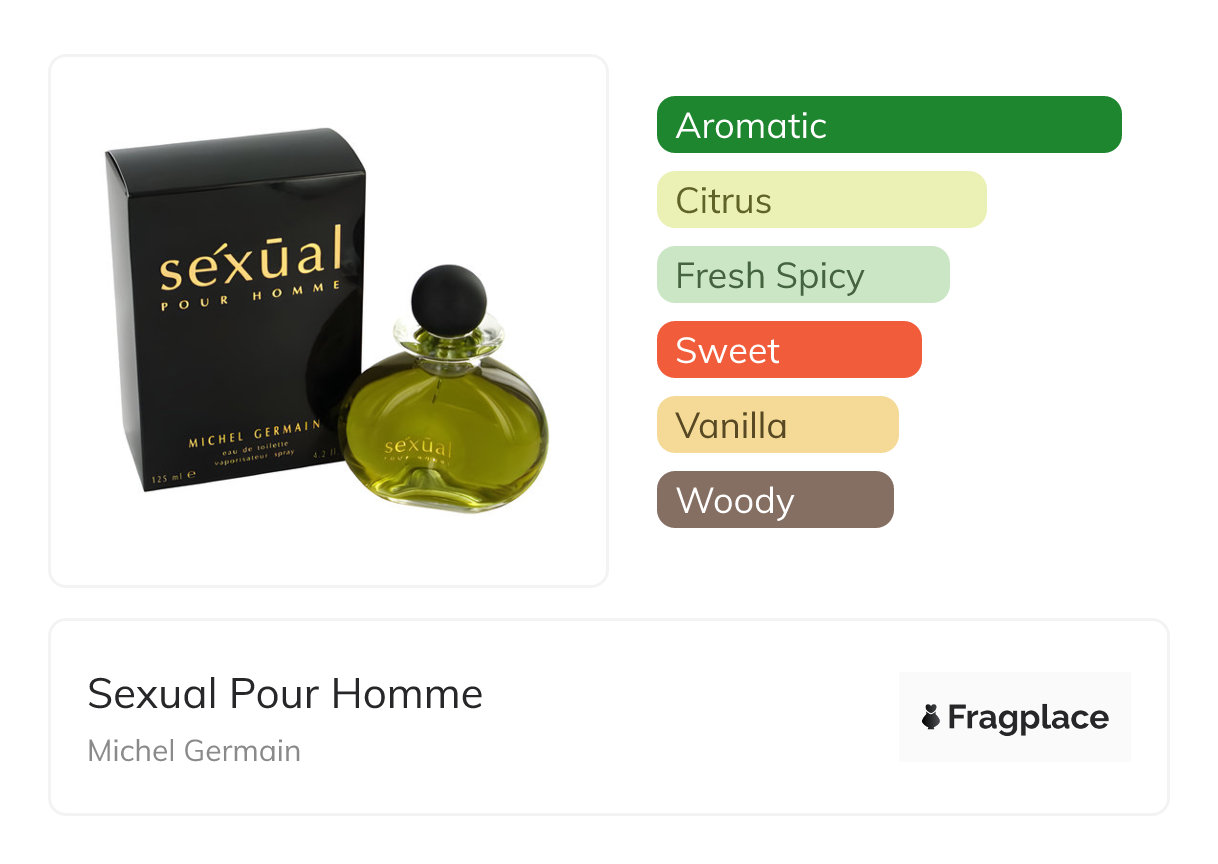Choose the Fresh Spicy accord bar
The width and height of the screenshot is (1218, 864).
click(x=803, y=275)
